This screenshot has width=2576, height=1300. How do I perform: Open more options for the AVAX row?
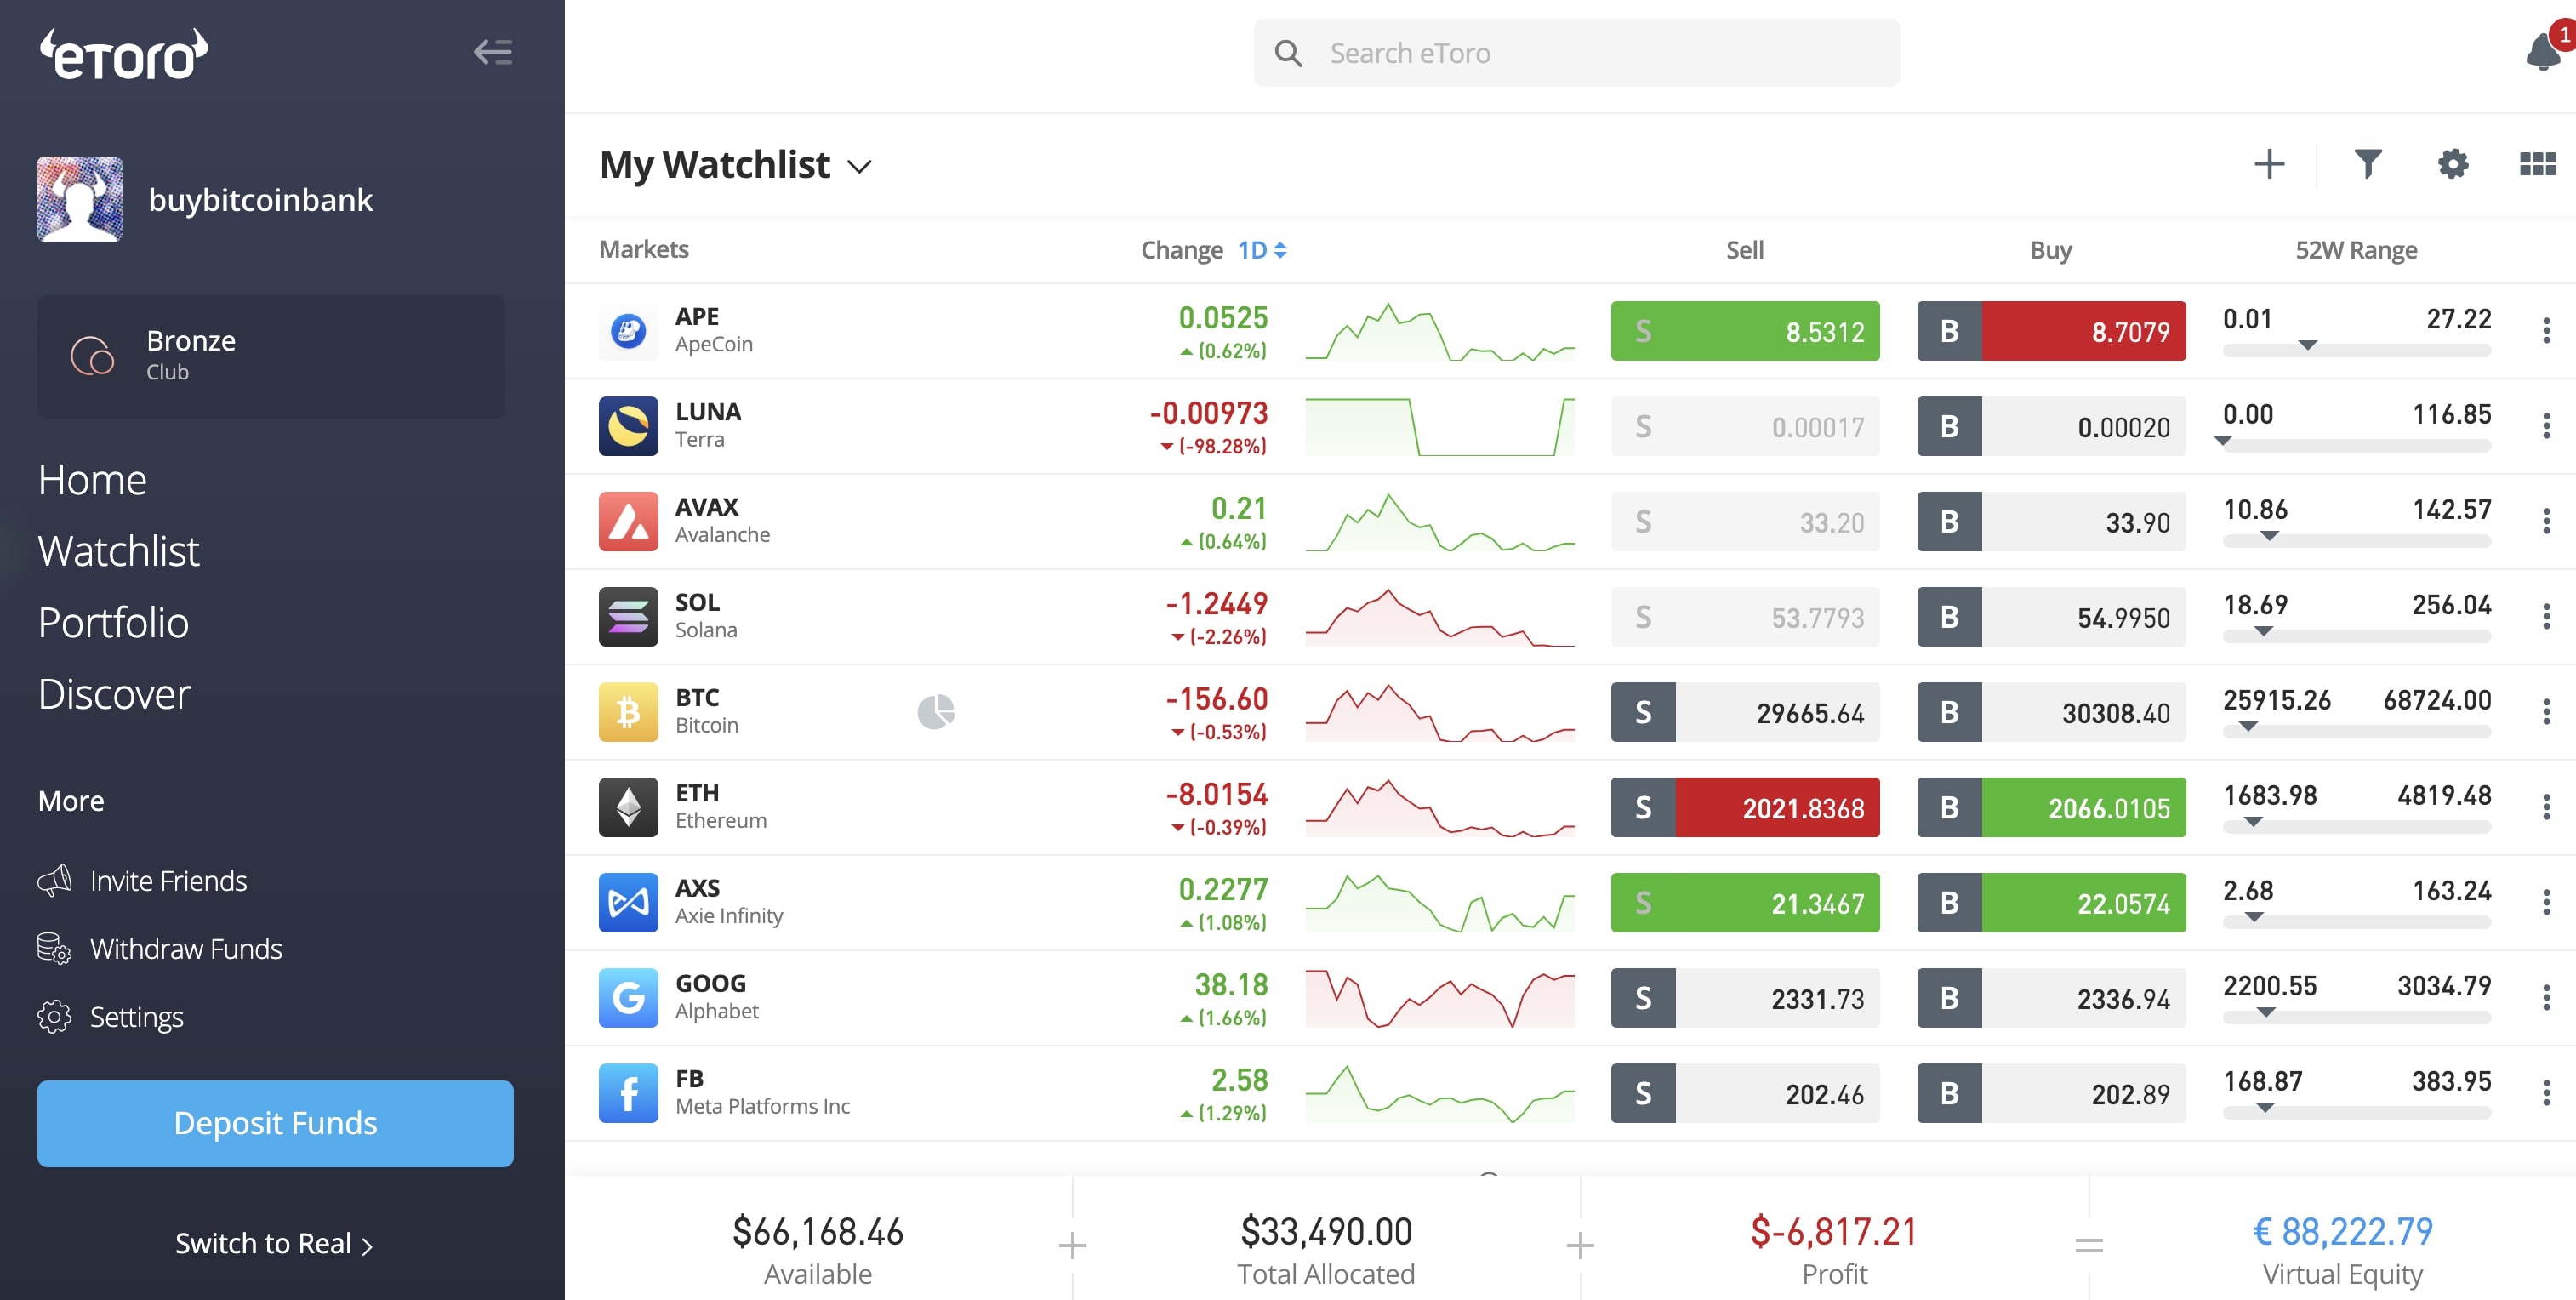click(2546, 521)
